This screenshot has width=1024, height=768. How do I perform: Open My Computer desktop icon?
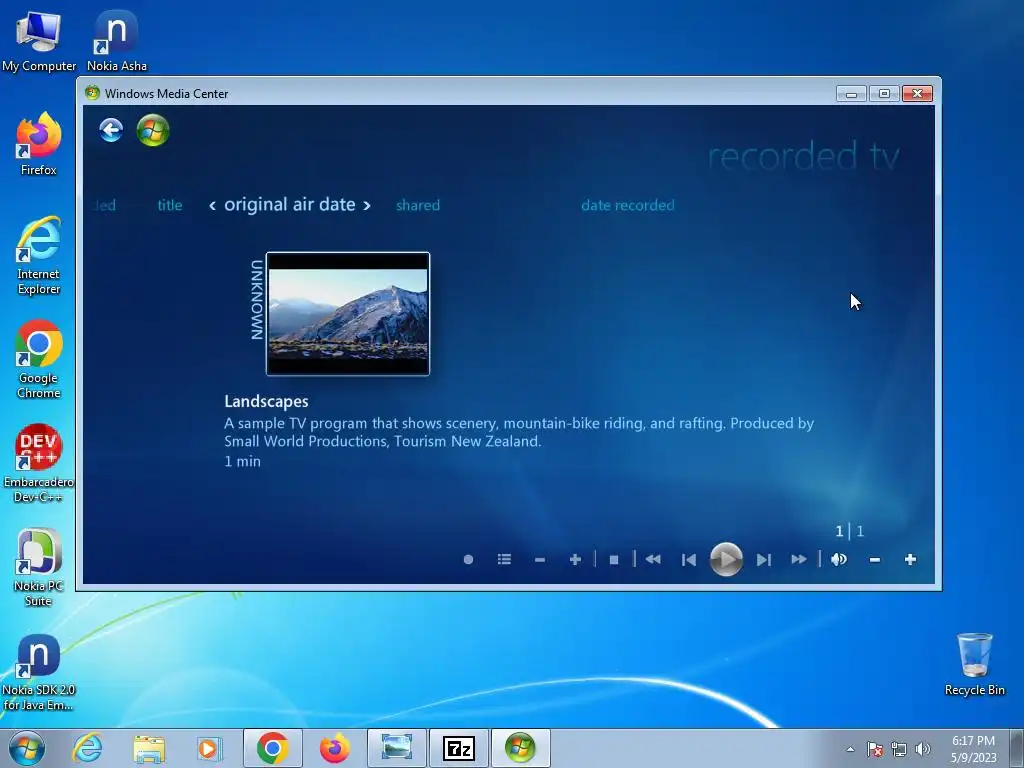(39, 40)
